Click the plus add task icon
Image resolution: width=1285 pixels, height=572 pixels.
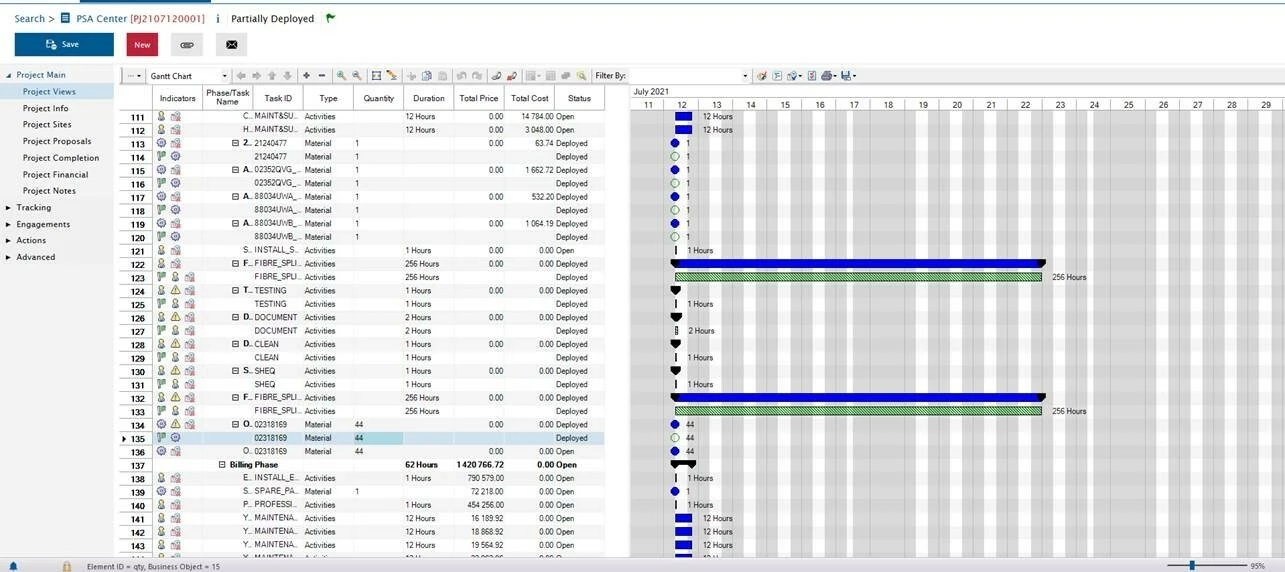coord(306,76)
